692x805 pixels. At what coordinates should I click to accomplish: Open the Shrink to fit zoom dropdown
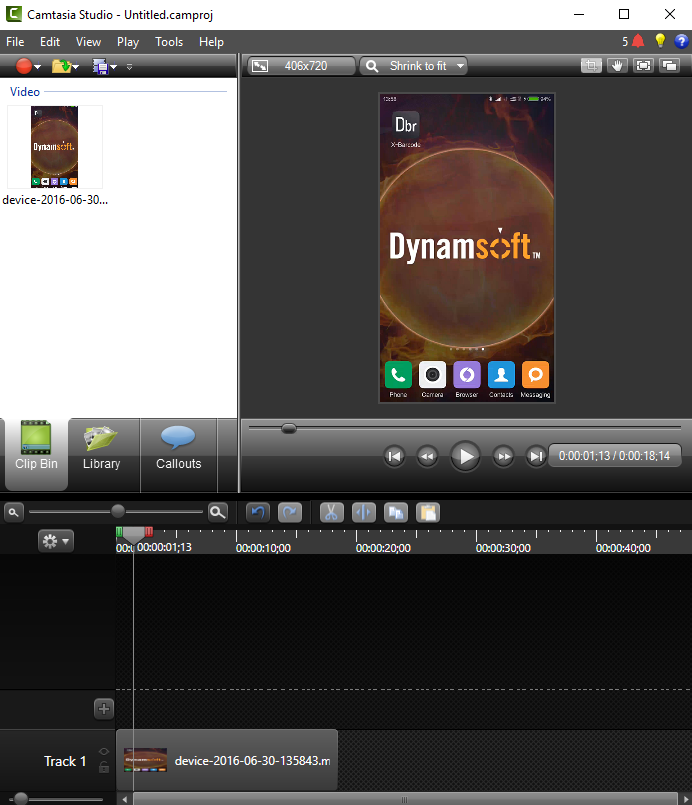pyautogui.click(x=414, y=66)
